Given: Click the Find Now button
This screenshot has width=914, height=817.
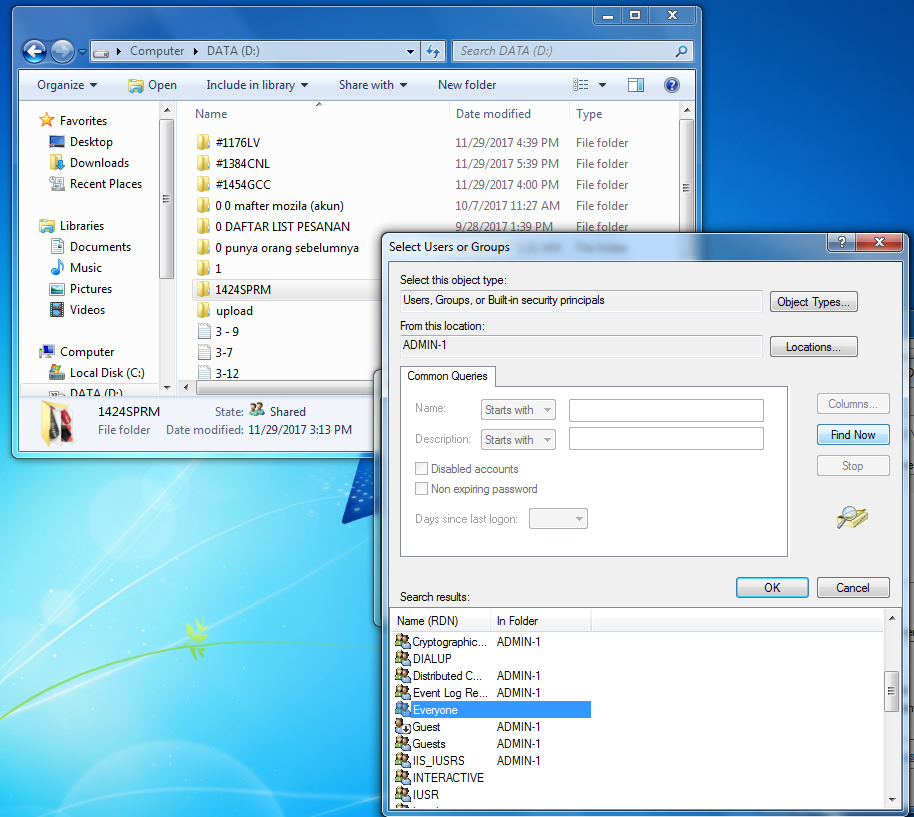Looking at the screenshot, I should pyautogui.click(x=853, y=435).
